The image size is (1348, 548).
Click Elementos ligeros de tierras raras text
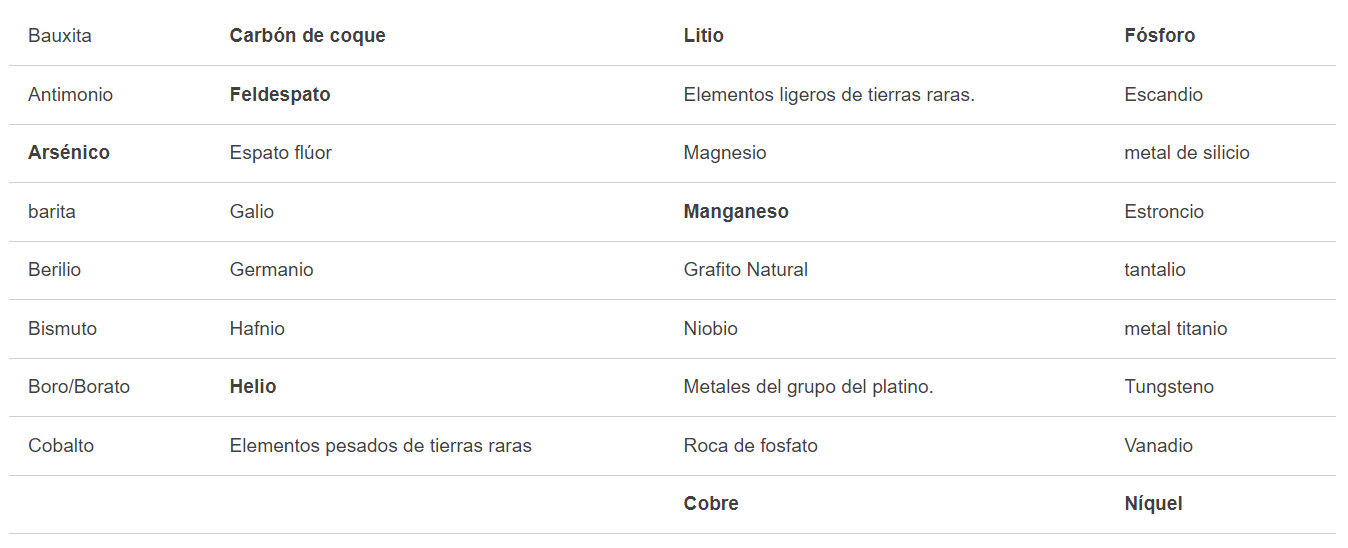(829, 95)
